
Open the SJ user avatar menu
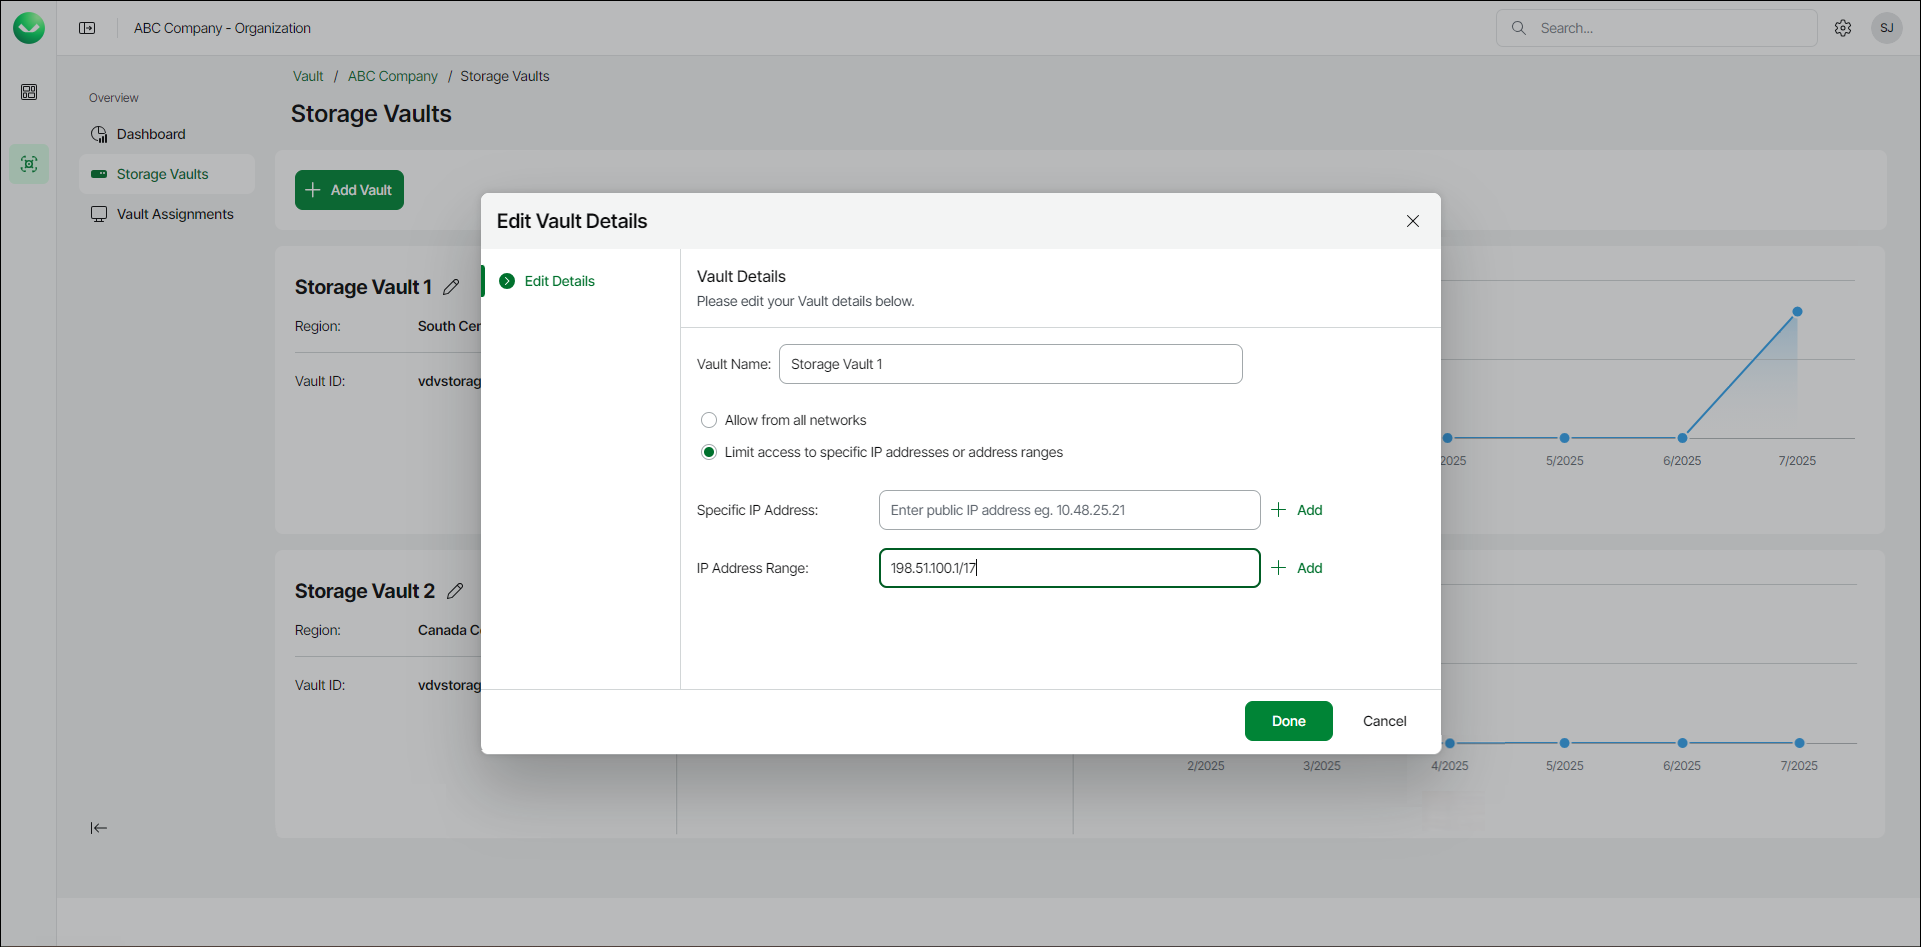[x=1886, y=28]
